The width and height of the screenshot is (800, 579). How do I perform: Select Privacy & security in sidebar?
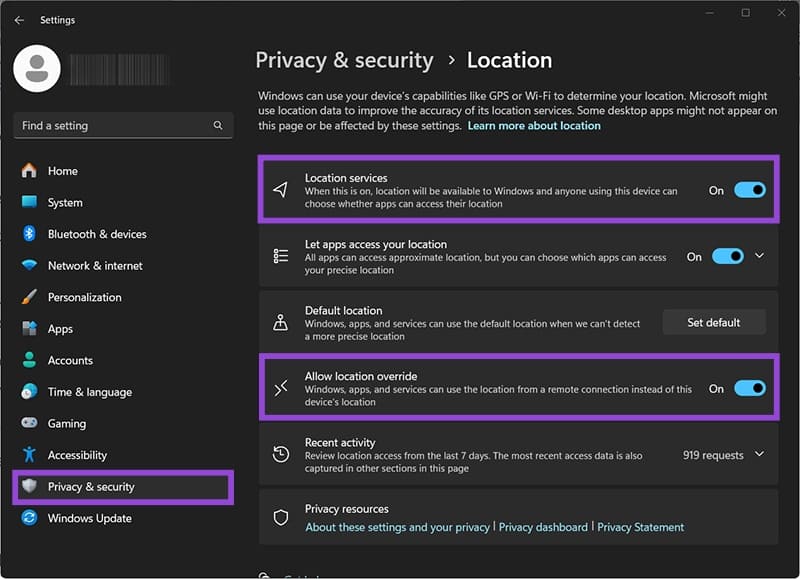tap(122, 487)
